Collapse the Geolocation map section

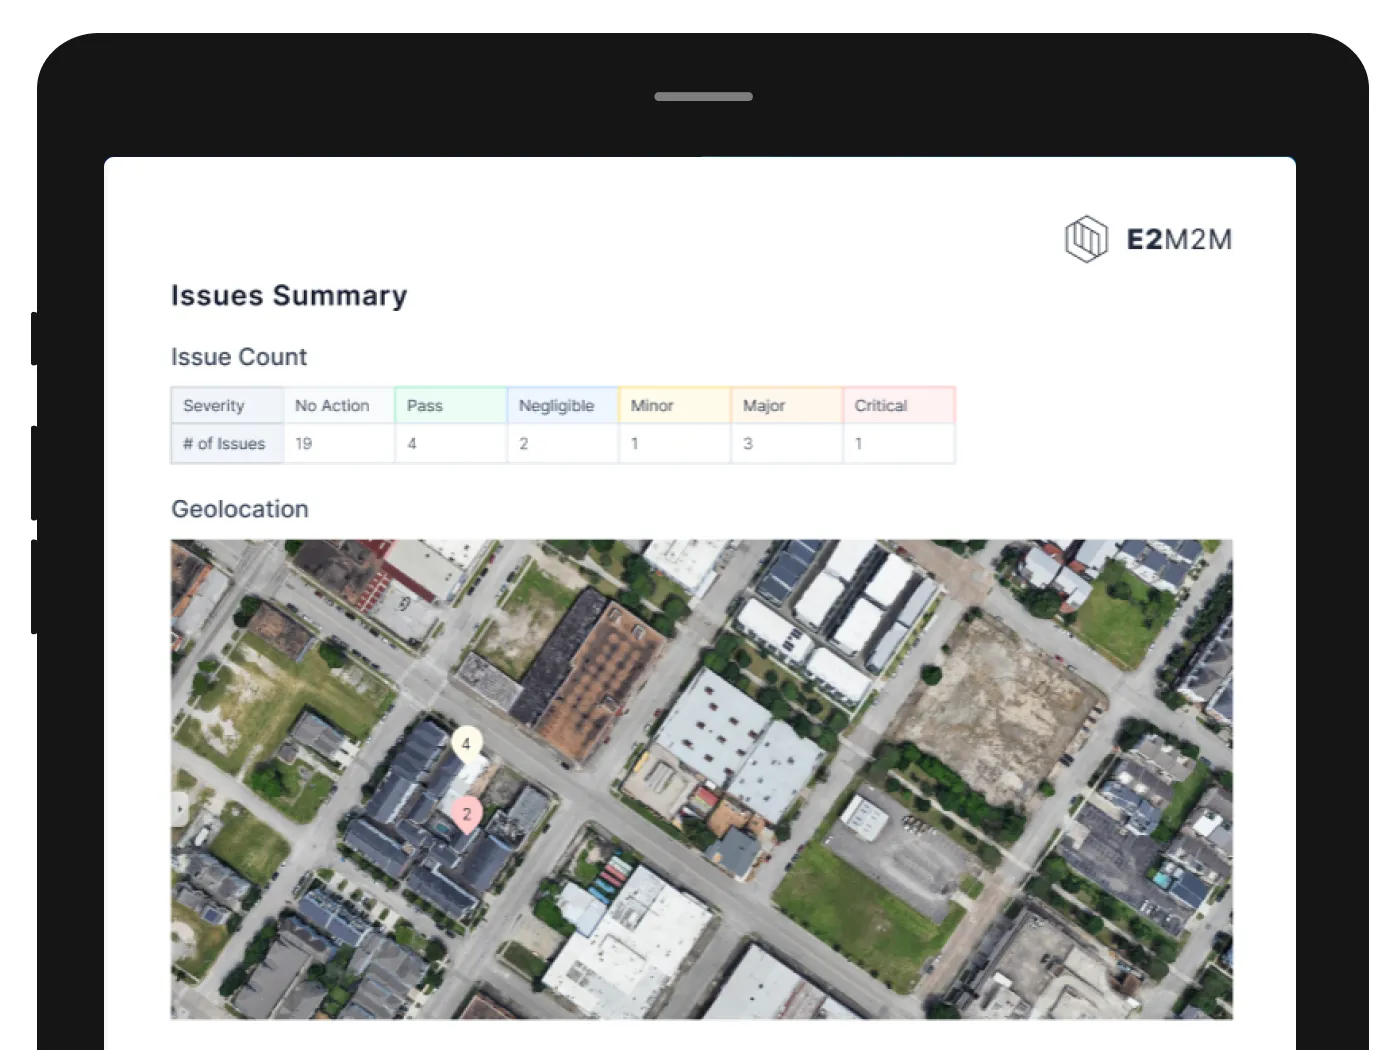pos(239,509)
